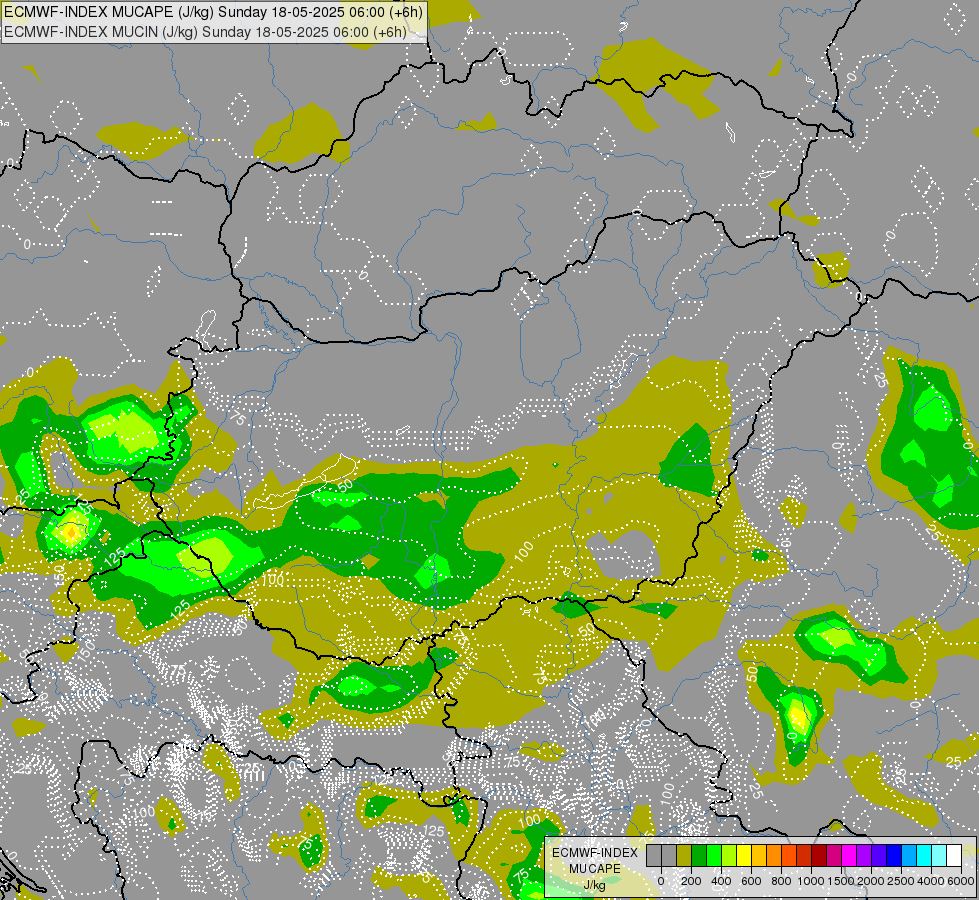Click the cyan legend swatch

(x=924, y=856)
